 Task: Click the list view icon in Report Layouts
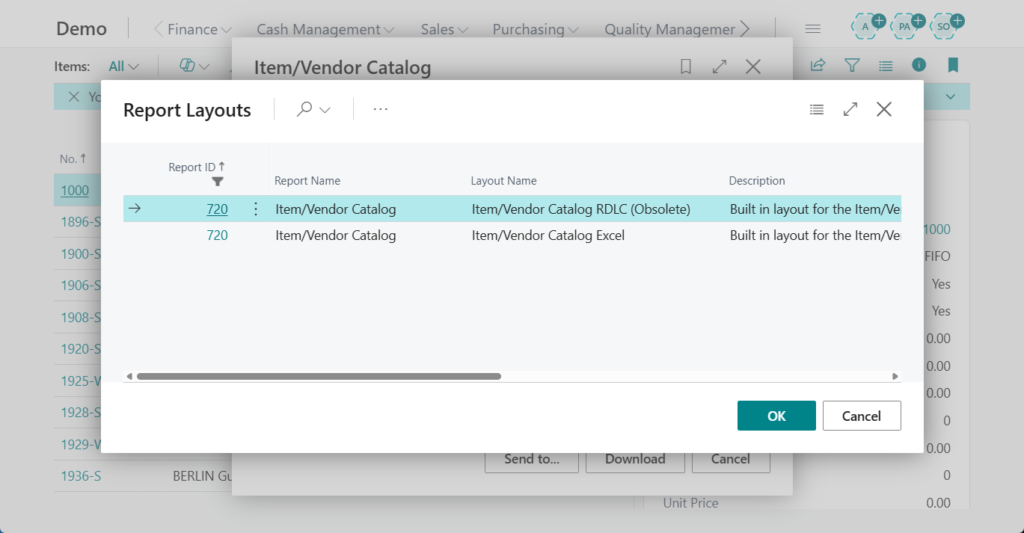click(x=817, y=110)
